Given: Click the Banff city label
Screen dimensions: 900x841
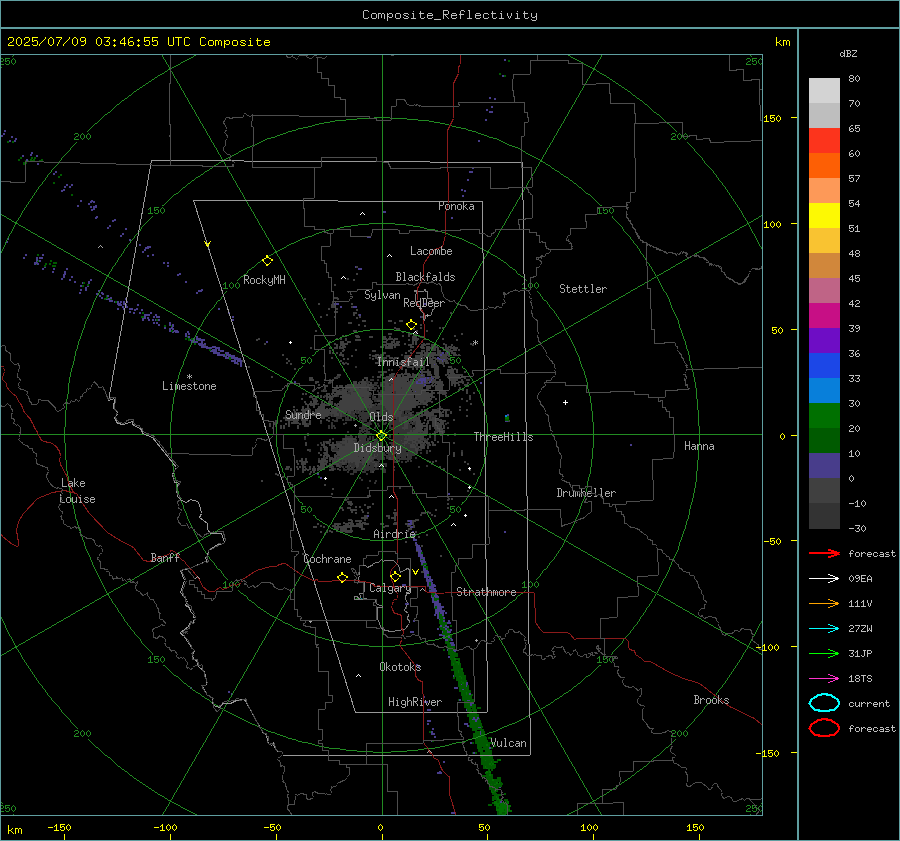Looking at the screenshot, I should [165, 557].
